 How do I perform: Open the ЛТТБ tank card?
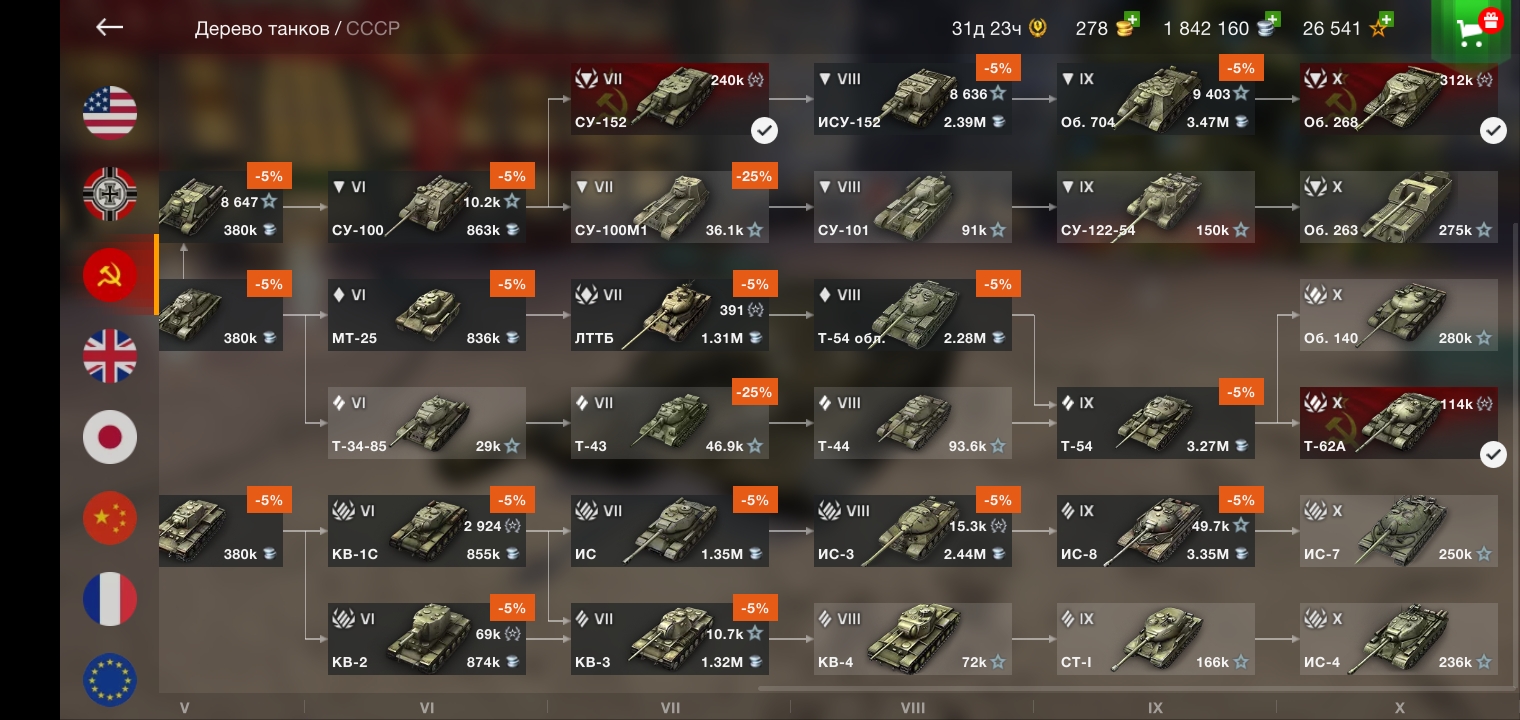[670, 315]
